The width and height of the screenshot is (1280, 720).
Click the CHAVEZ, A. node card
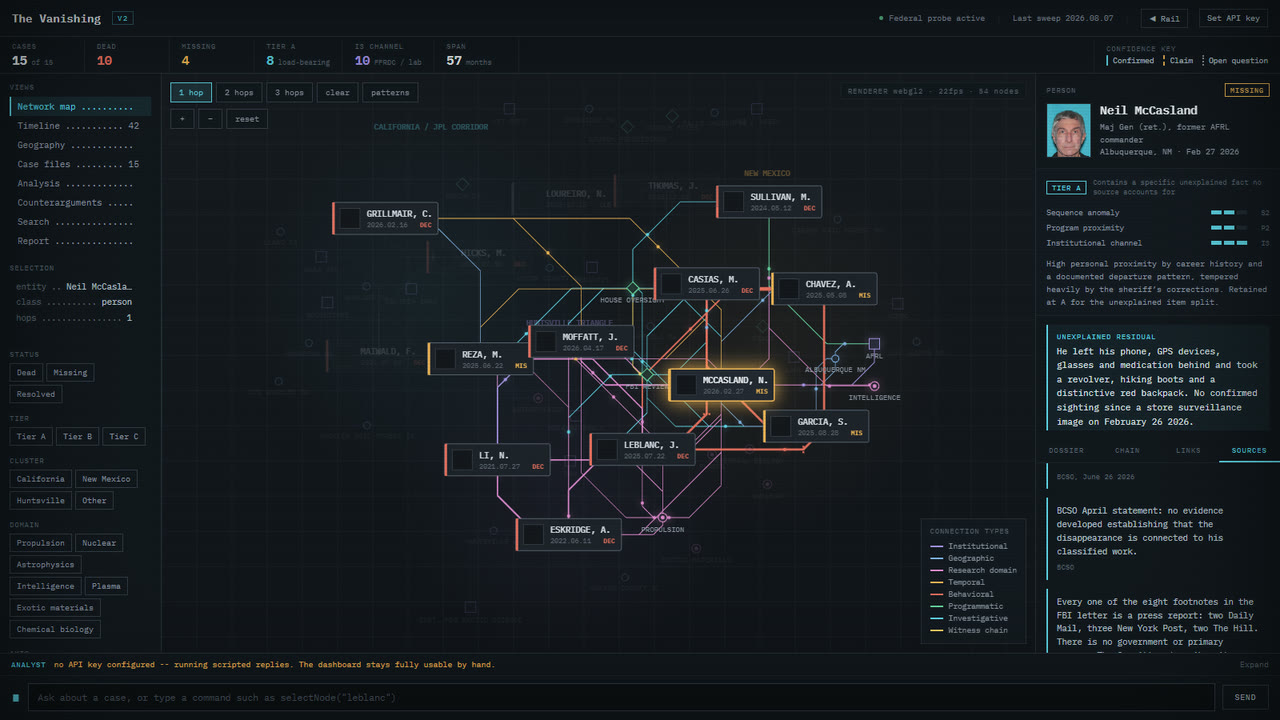click(824, 289)
